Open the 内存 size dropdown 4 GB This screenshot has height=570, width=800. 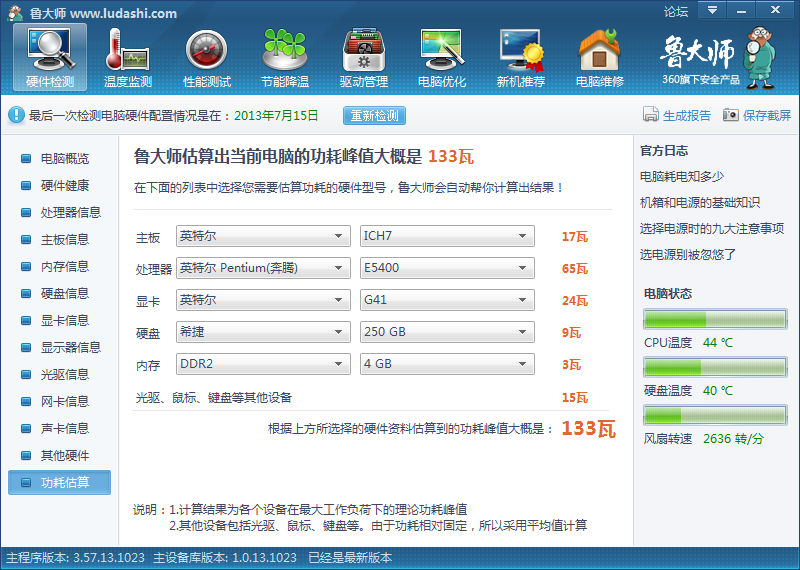pyautogui.click(x=447, y=364)
